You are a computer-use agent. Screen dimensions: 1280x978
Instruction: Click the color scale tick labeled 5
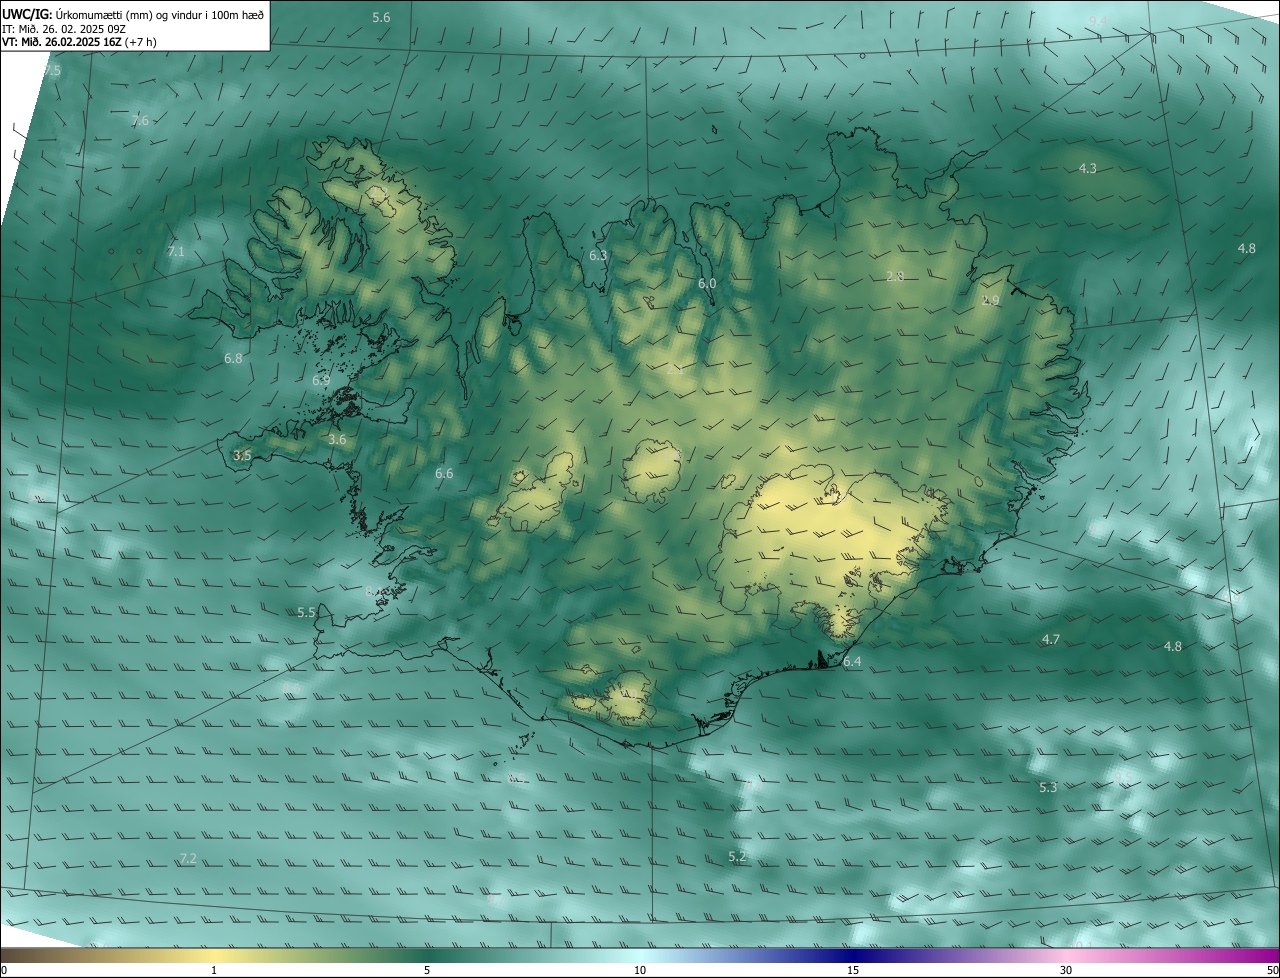(427, 970)
